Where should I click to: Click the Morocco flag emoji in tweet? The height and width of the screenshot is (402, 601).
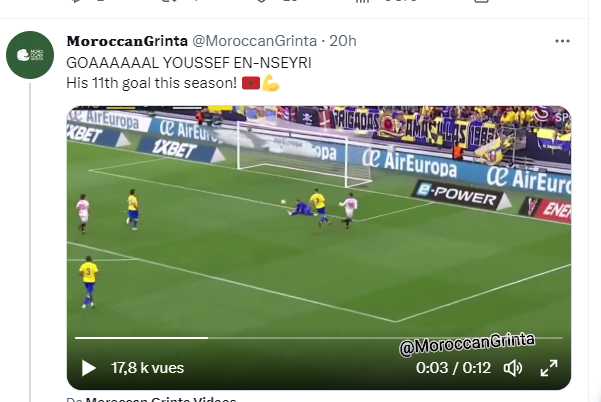click(x=251, y=83)
